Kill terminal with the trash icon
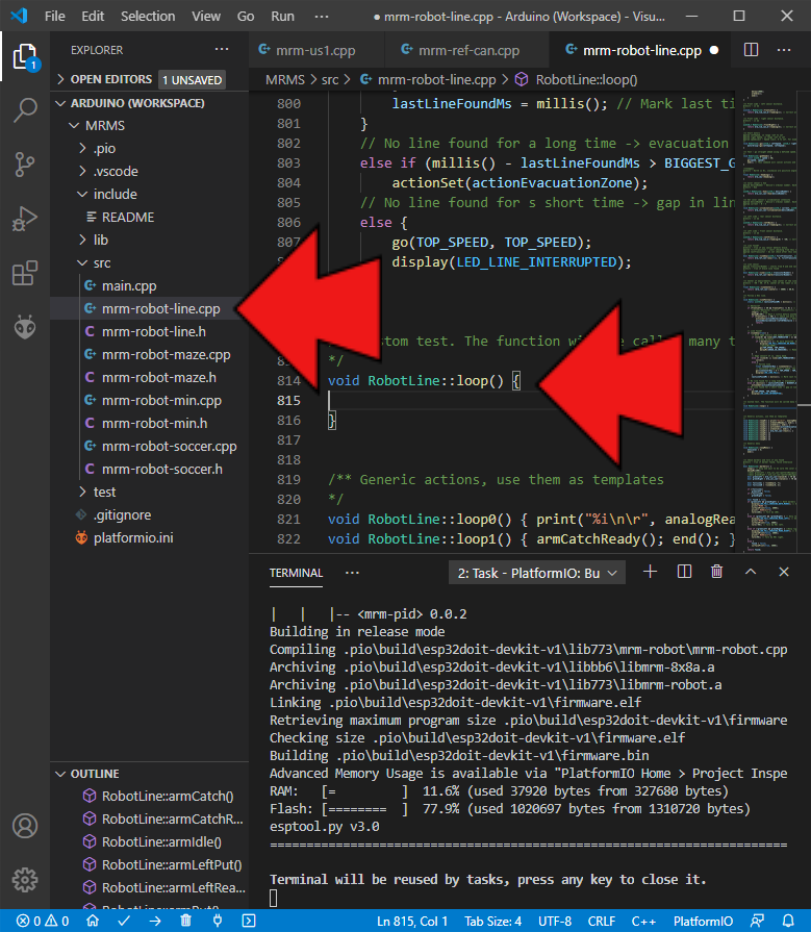The image size is (811, 932). click(x=717, y=572)
